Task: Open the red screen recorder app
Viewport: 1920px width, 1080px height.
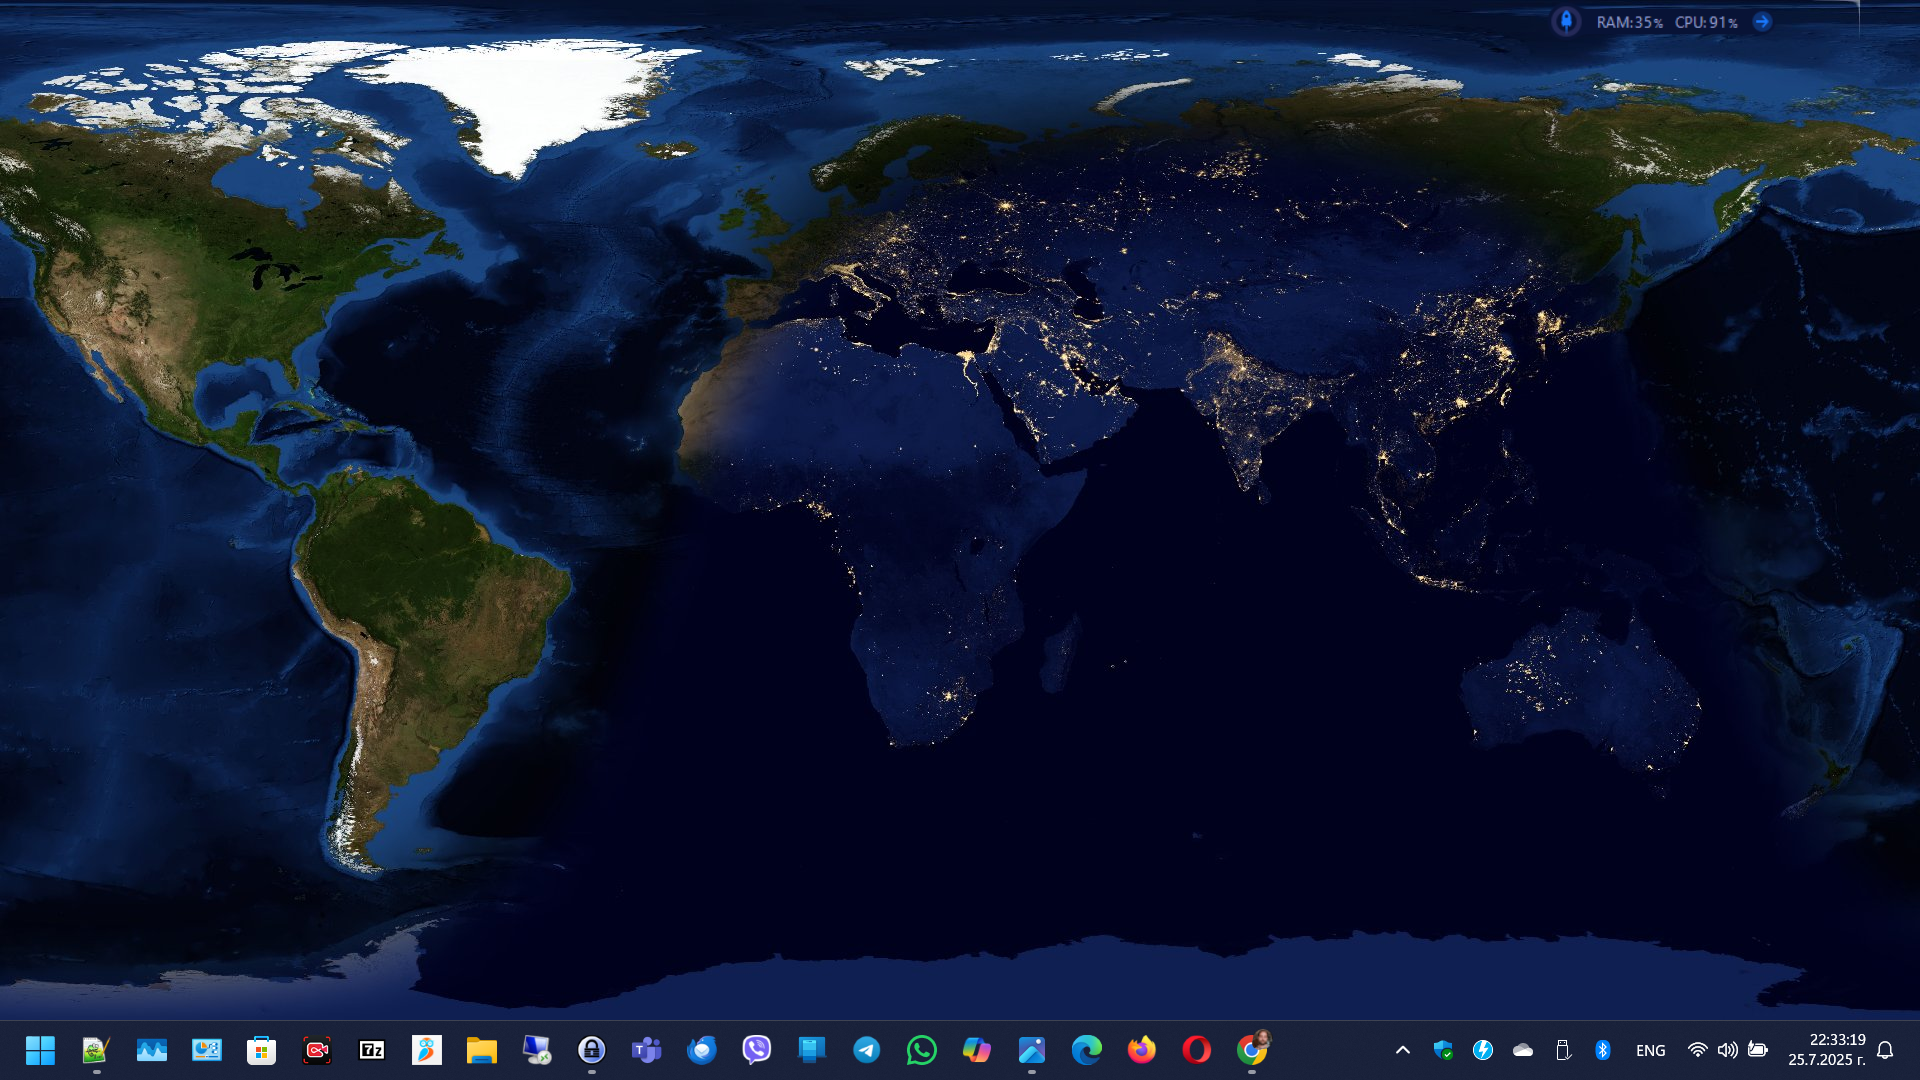Action: (x=316, y=1050)
